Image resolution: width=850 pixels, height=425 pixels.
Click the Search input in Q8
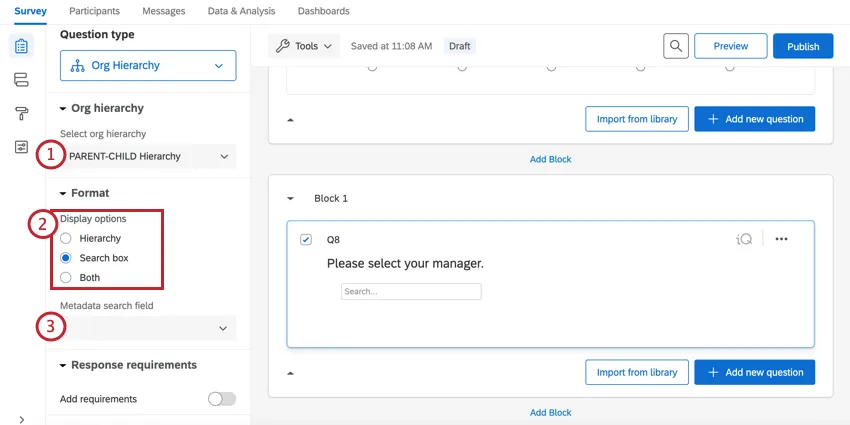click(x=411, y=292)
